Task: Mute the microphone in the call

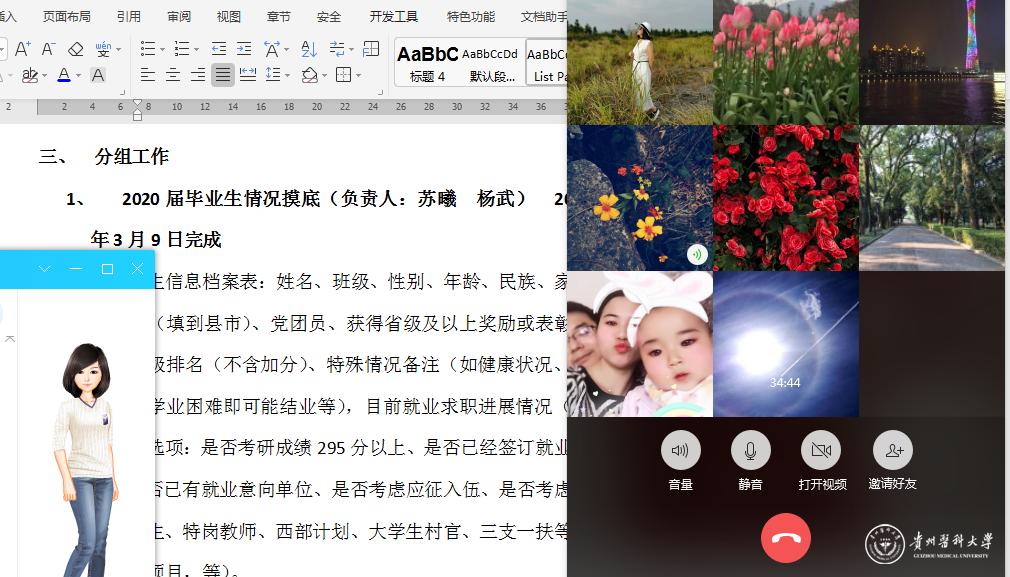Action: (750, 451)
